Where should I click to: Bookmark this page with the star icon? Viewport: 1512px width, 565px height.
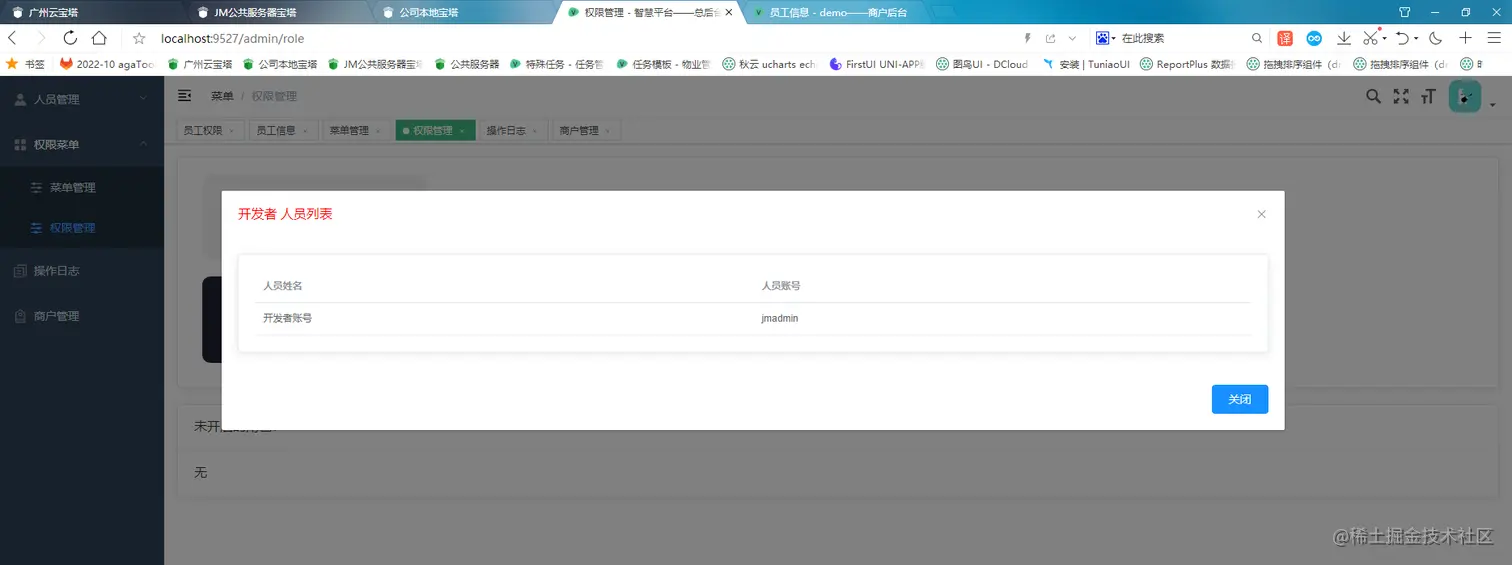coord(139,38)
